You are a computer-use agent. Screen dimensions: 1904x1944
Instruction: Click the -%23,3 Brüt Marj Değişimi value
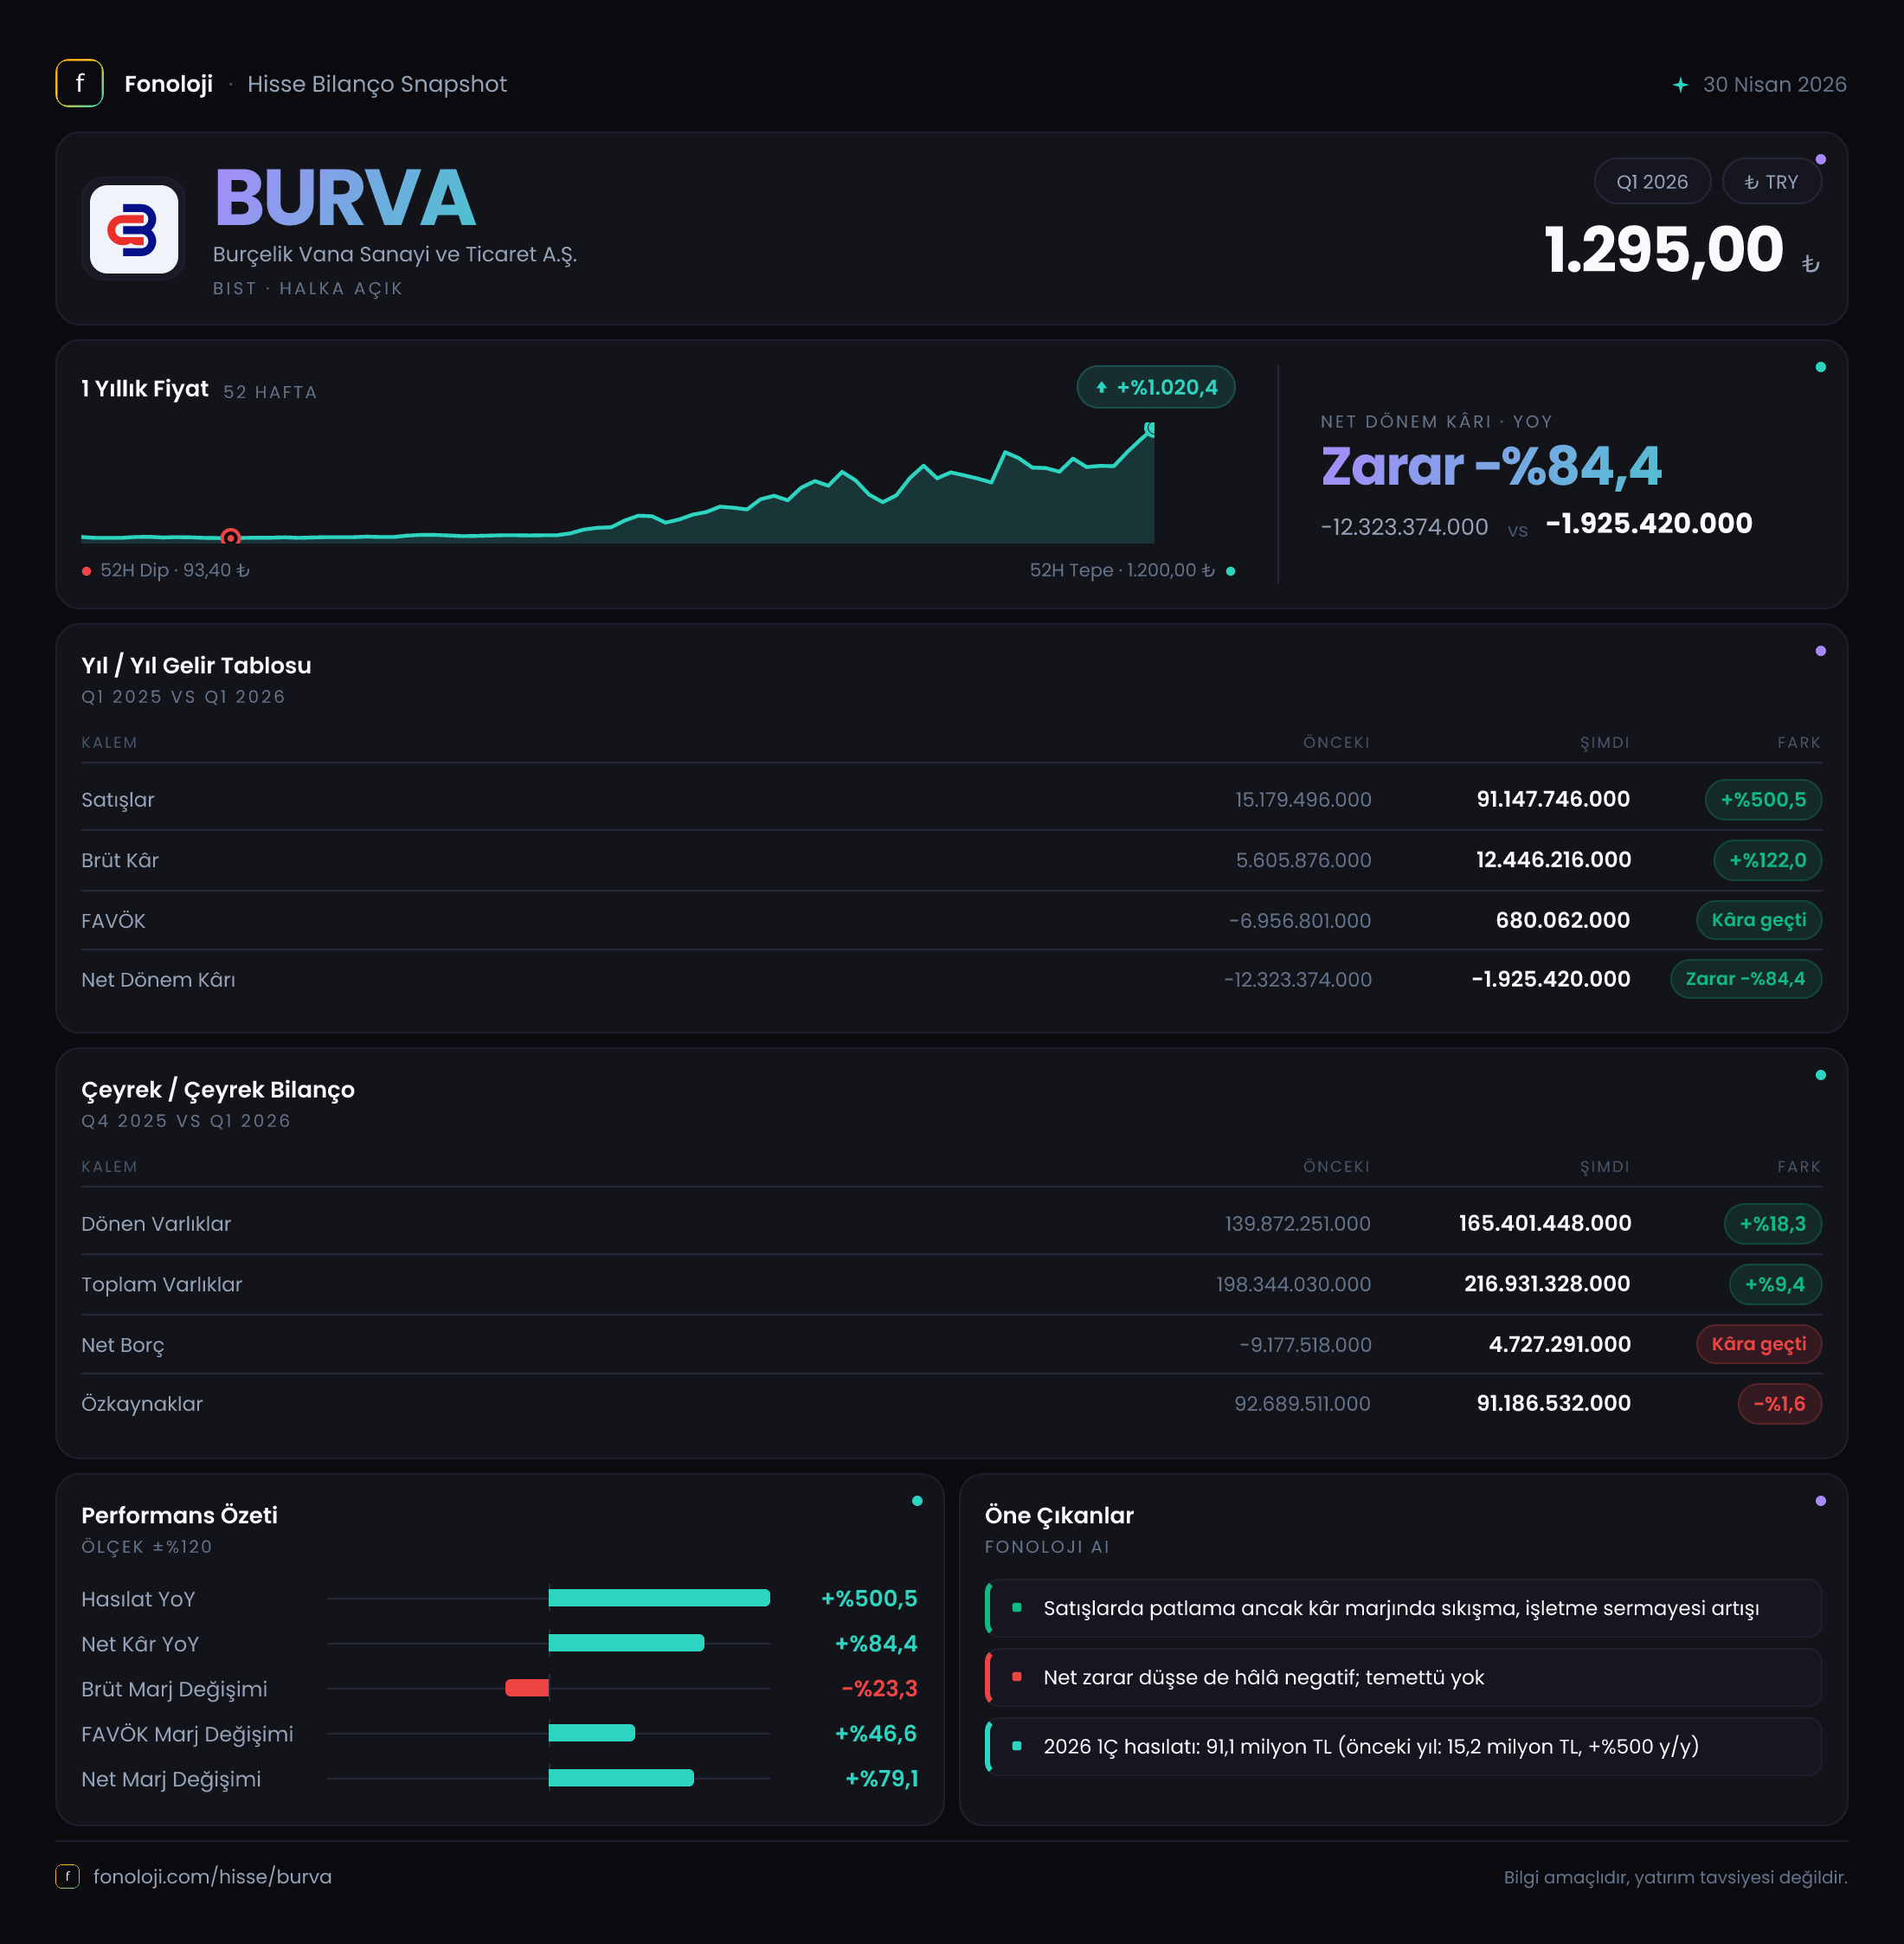click(x=879, y=1689)
